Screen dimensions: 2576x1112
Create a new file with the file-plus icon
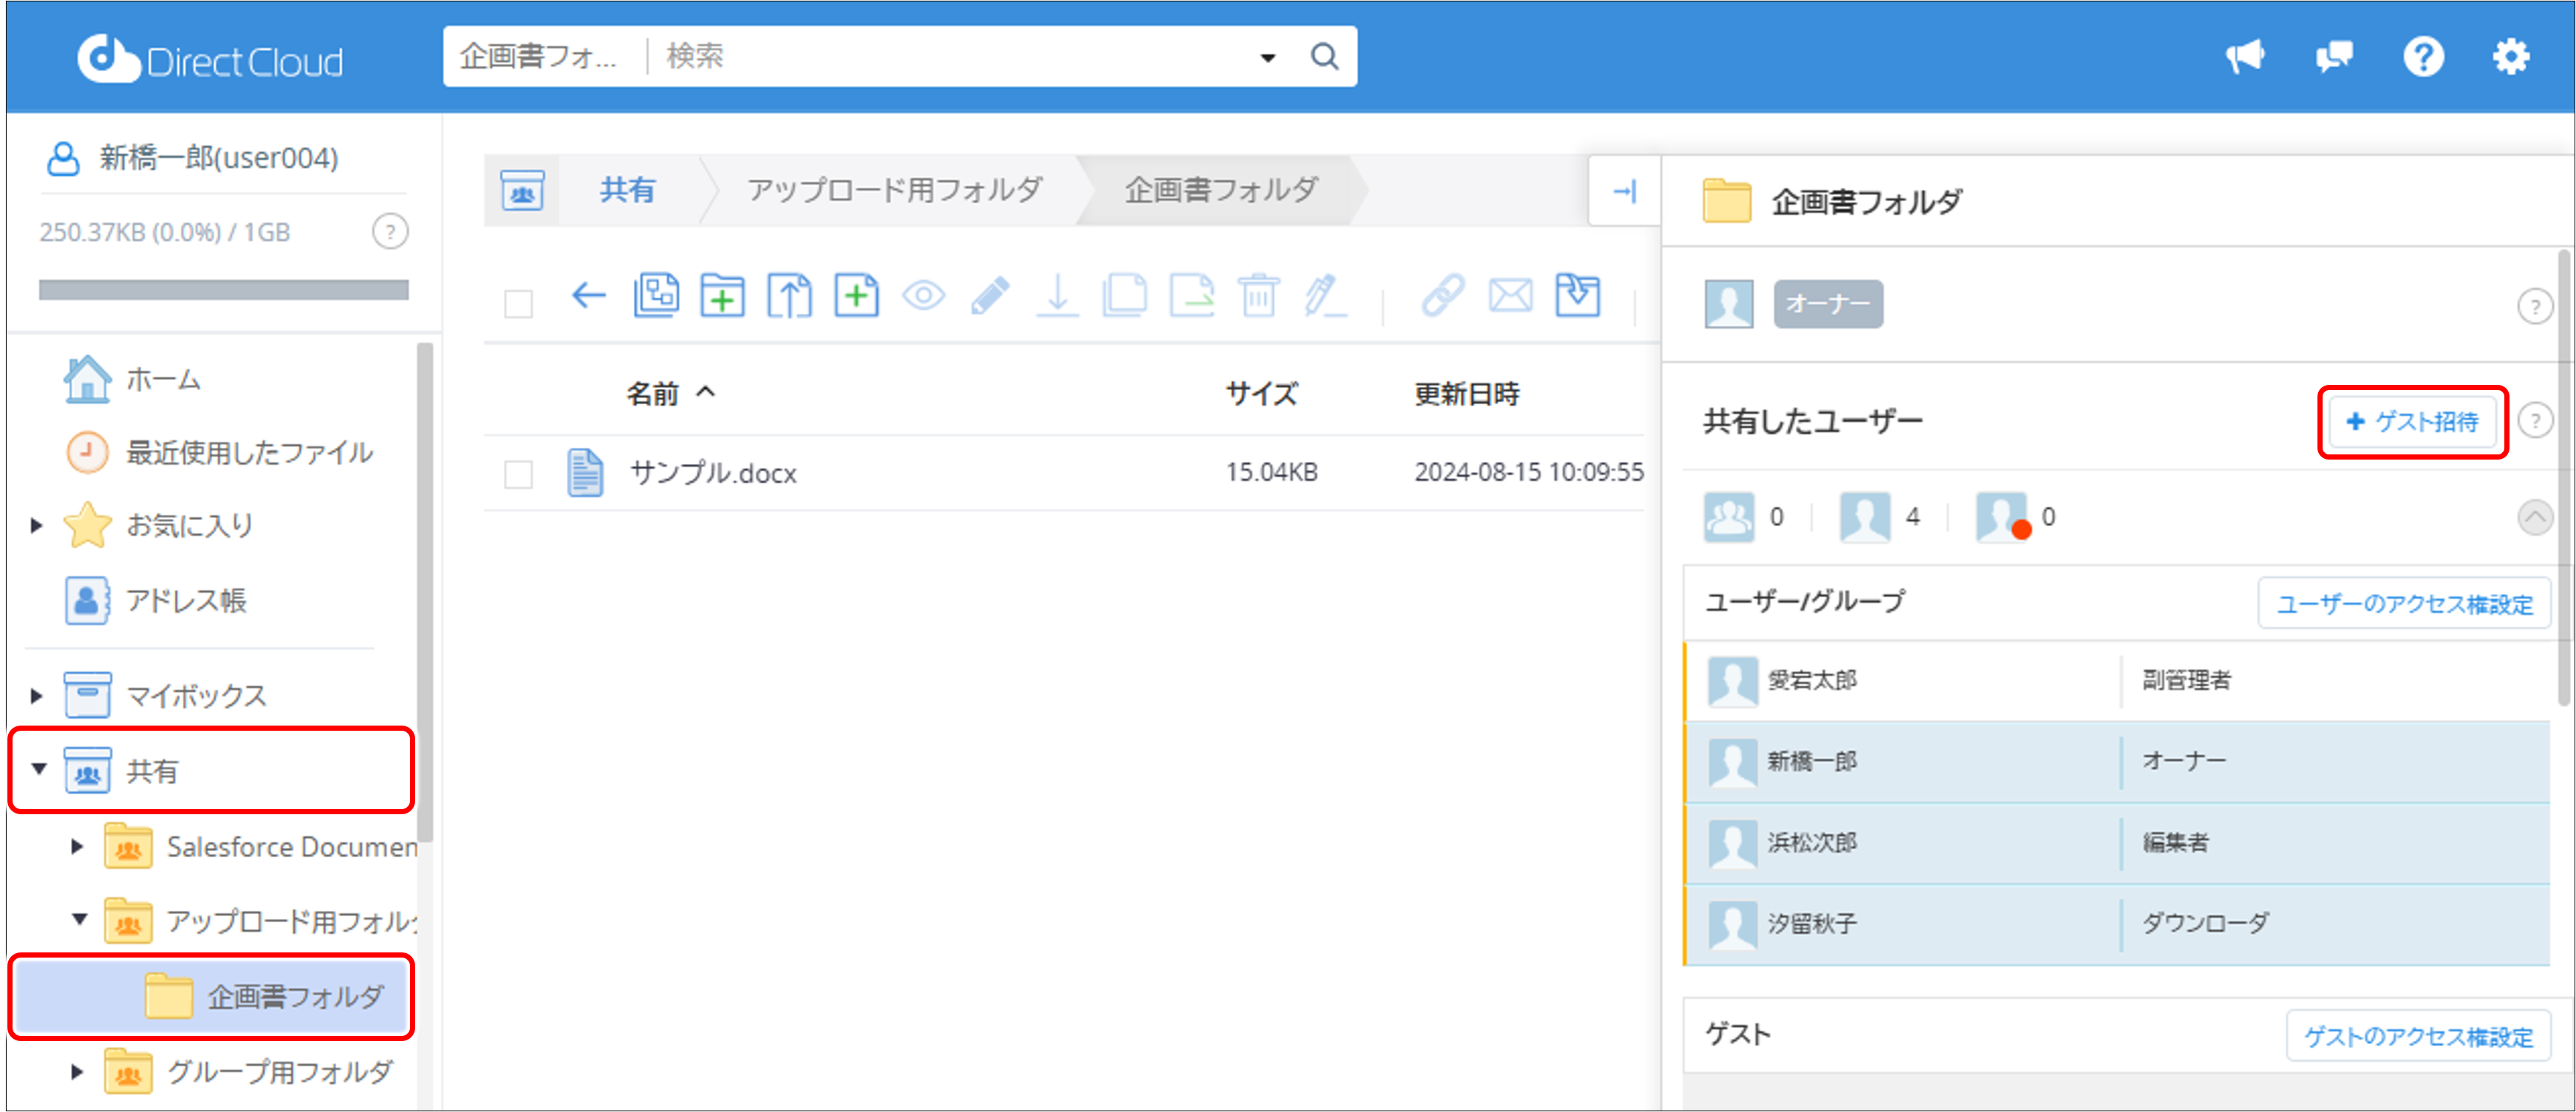tap(857, 296)
